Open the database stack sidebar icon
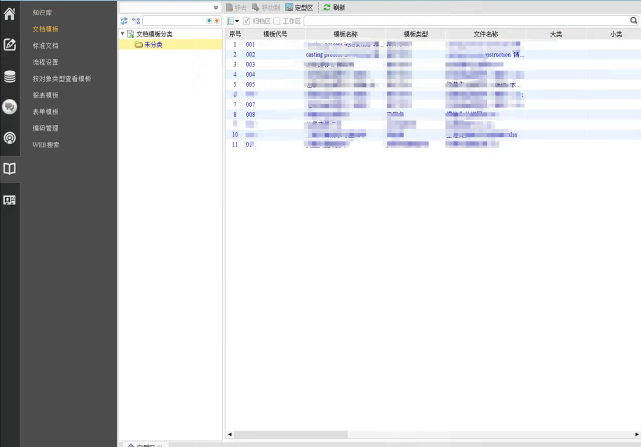This screenshot has width=641, height=447. click(9, 76)
